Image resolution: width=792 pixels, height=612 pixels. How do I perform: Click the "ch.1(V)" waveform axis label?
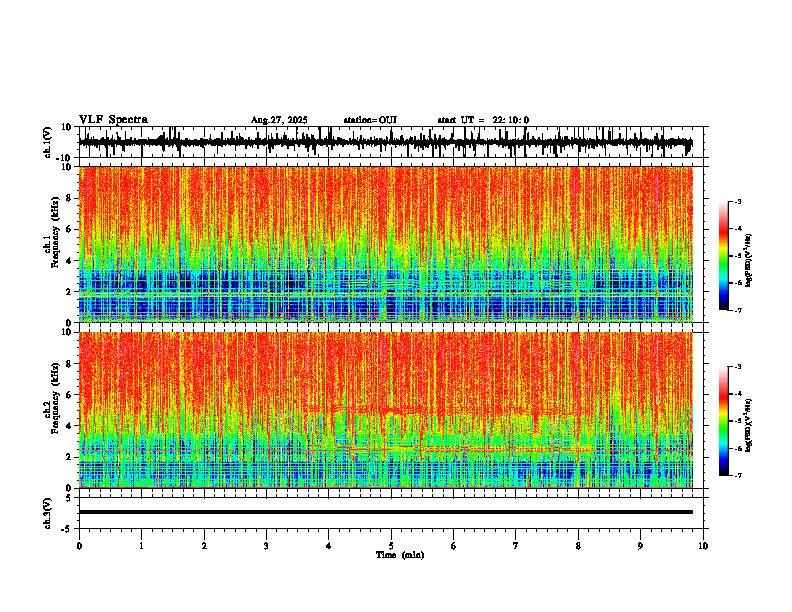(47, 142)
